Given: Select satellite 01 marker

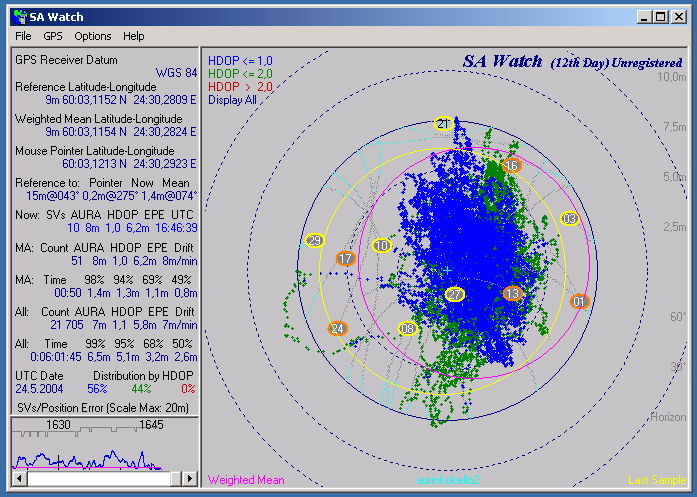Looking at the screenshot, I should (579, 301).
